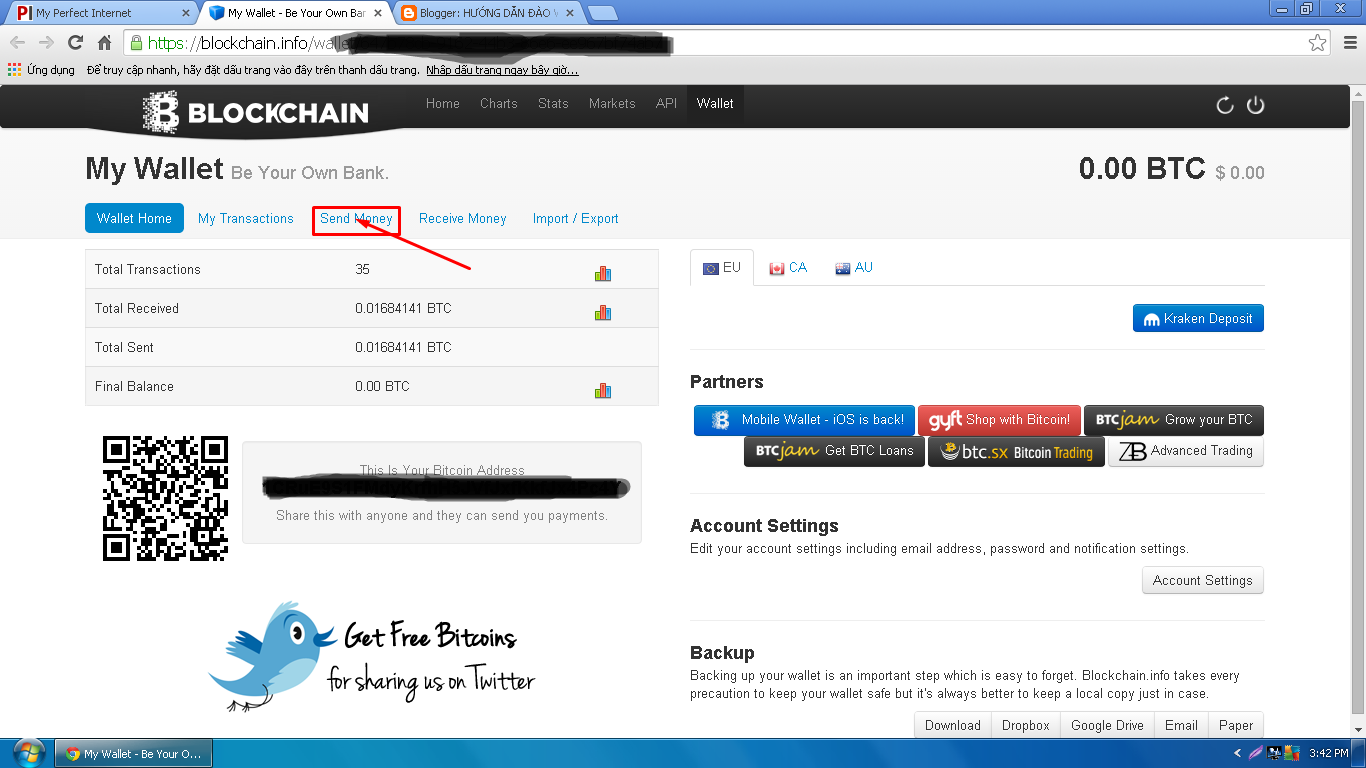This screenshot has height=768, width=1366.
Task: Click Mobile Wallet - iOS is back! button
Action: 804,420
